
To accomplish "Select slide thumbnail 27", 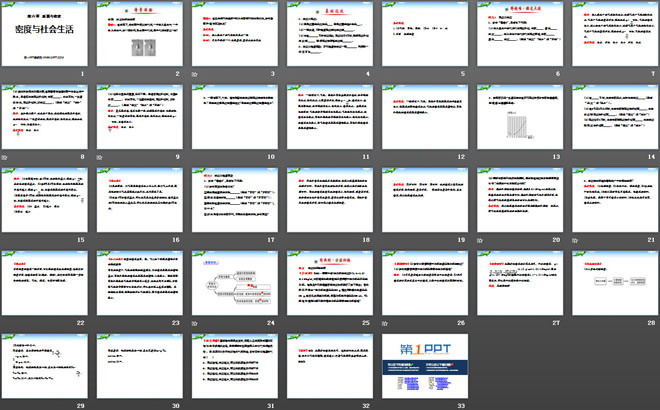I will point(520,283).
